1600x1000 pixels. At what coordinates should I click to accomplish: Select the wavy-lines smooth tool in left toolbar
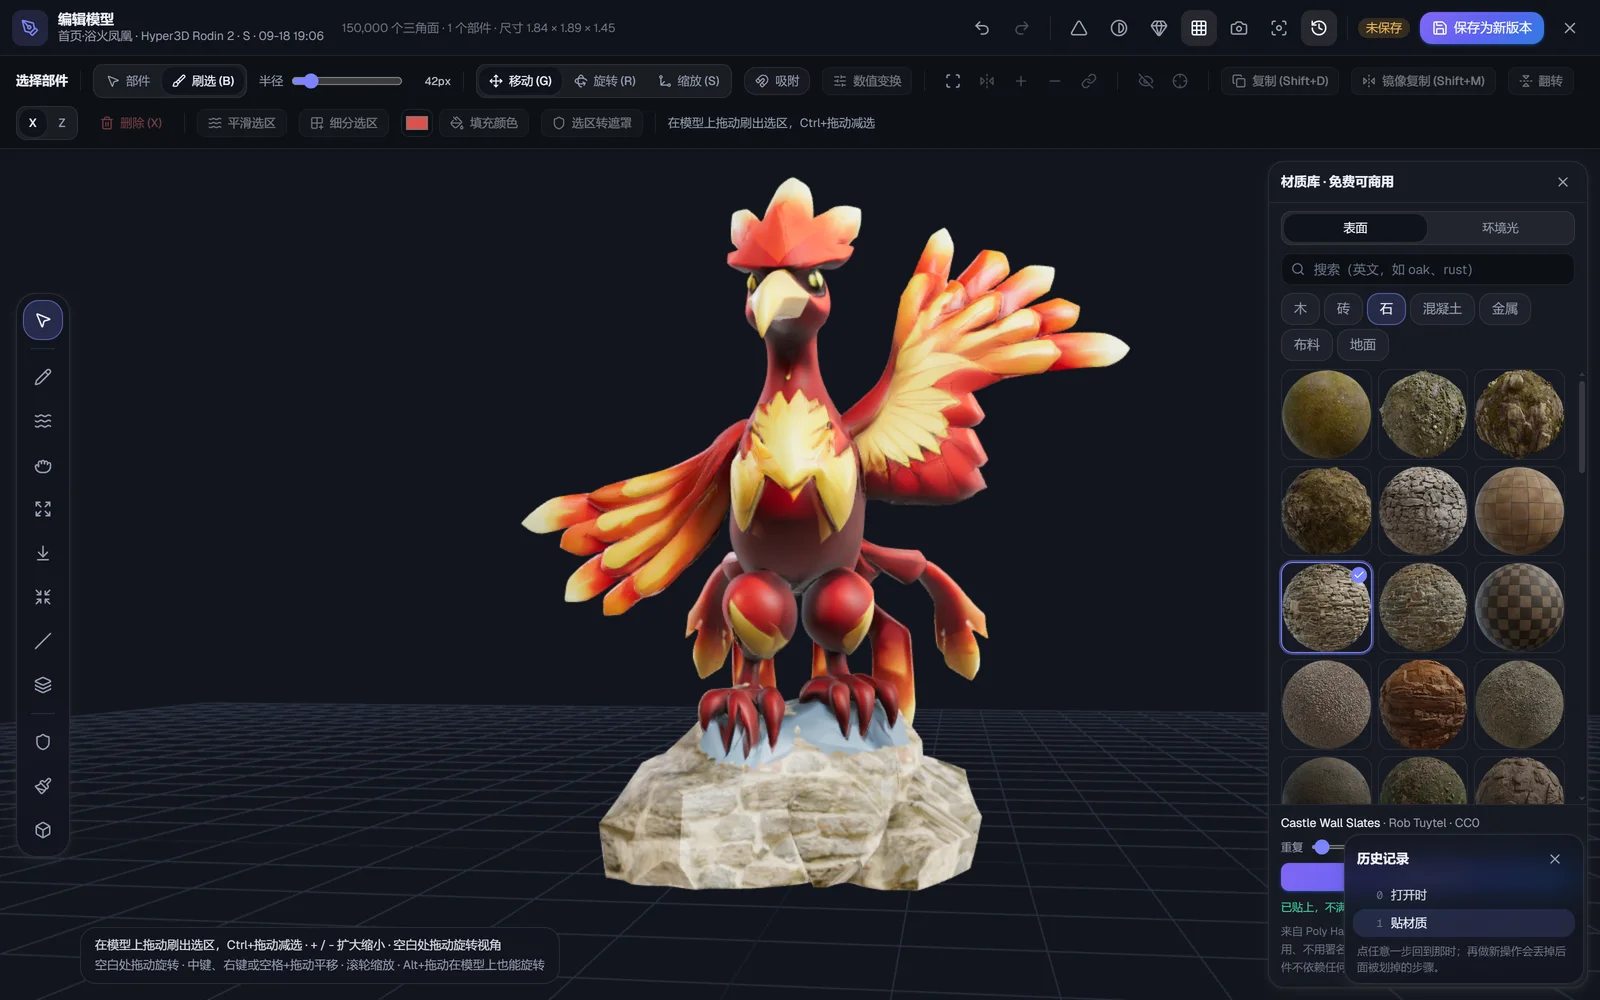point(43,421)
